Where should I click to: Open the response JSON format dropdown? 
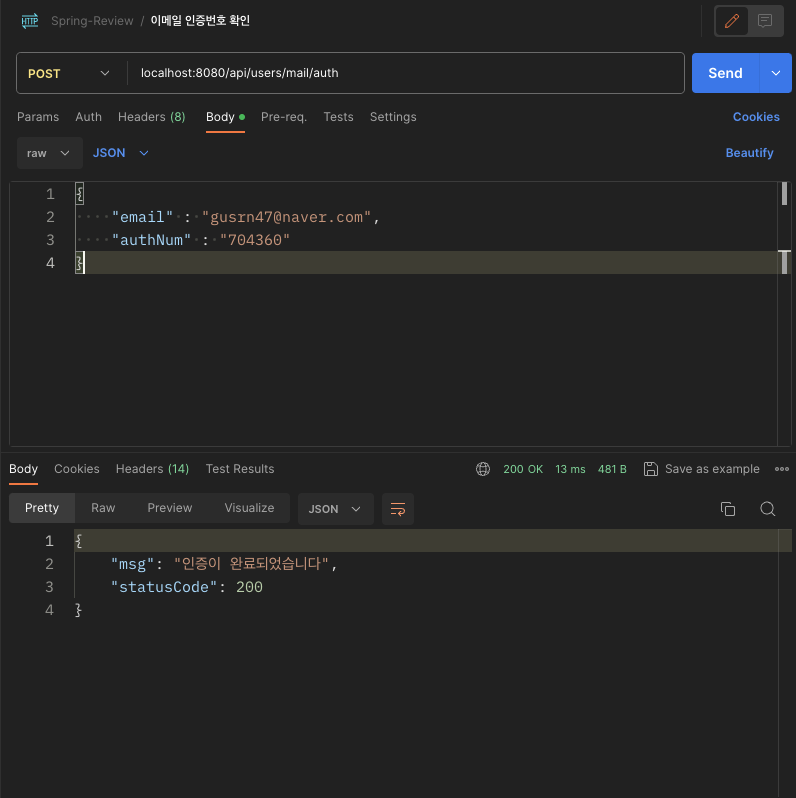pyautogui.click(x=335, y=509)
